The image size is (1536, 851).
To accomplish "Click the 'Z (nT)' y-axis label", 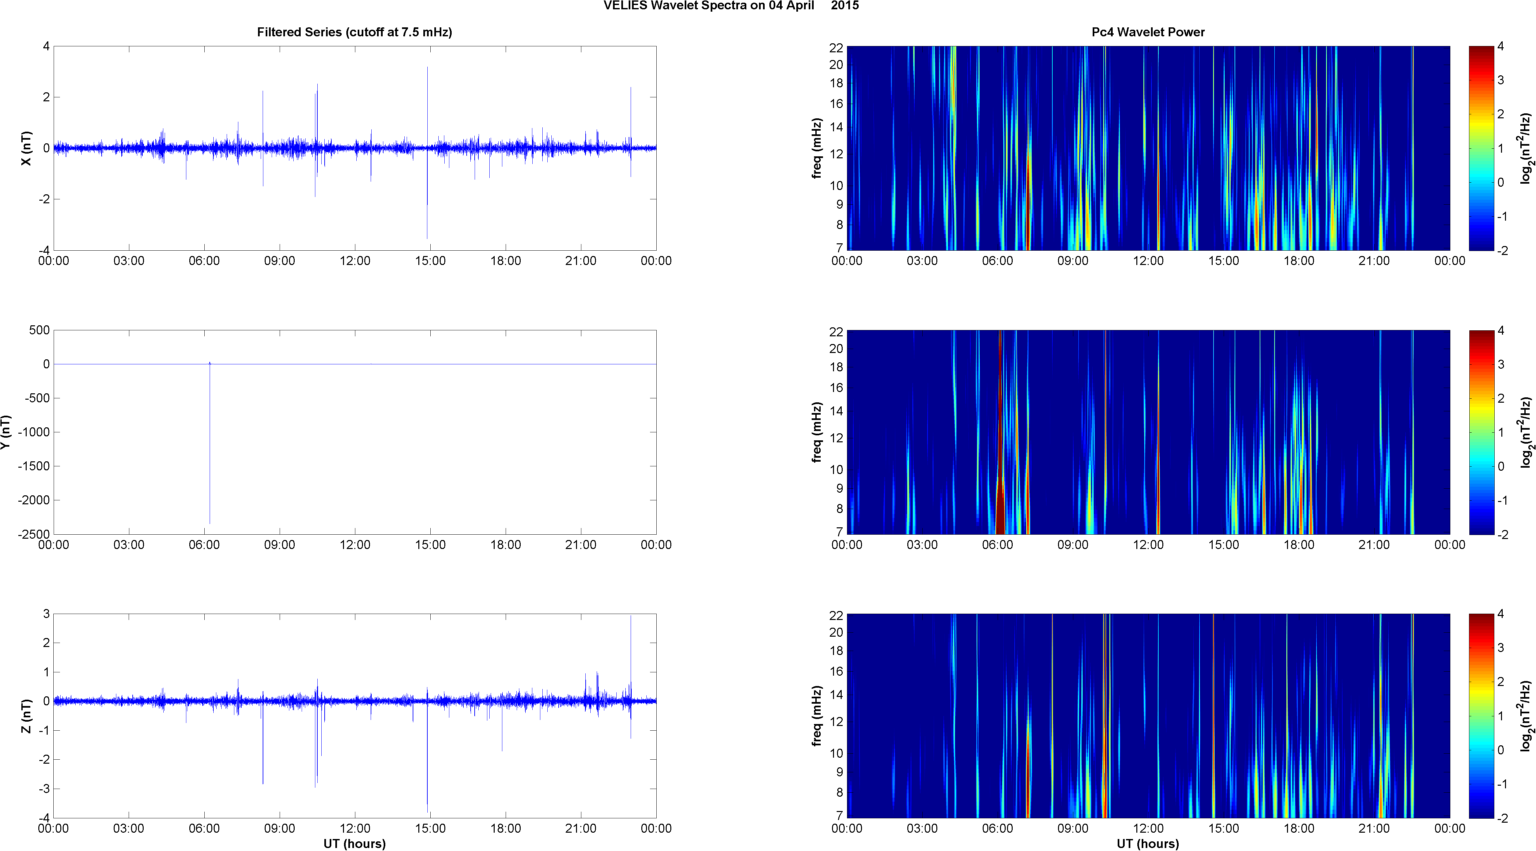I will pos(27,716).
